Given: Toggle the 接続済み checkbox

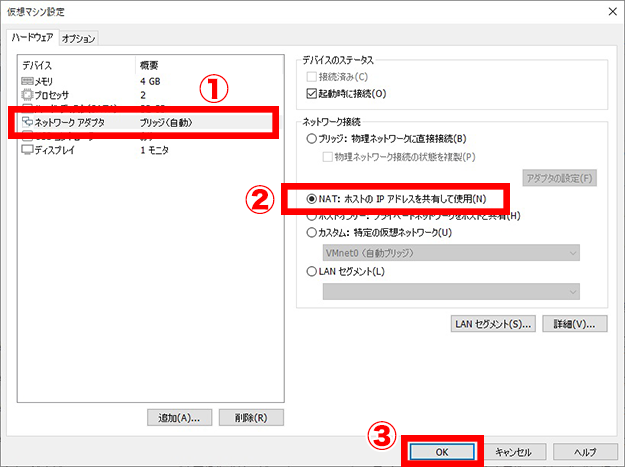Looking at the screenshot, I should (311, 77).
